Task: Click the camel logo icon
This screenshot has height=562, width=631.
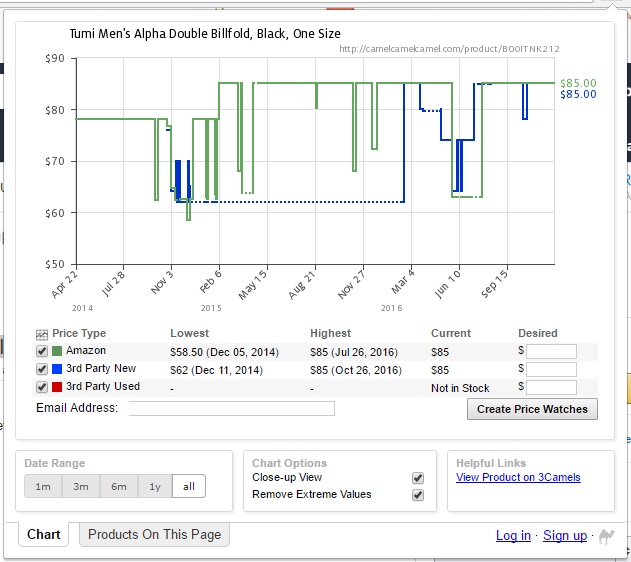Action: 606,536
